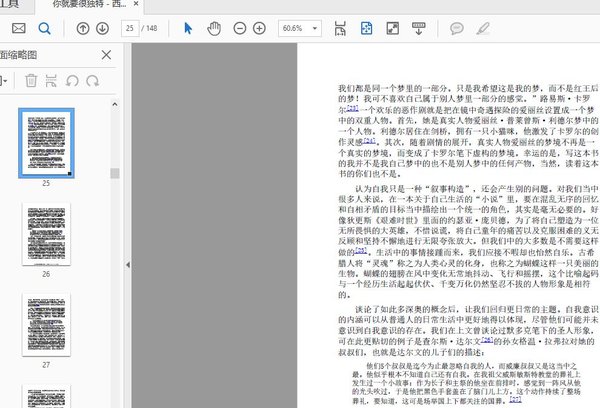Open the search magnifier tool
Screen dimensions: 600x408
46,29
